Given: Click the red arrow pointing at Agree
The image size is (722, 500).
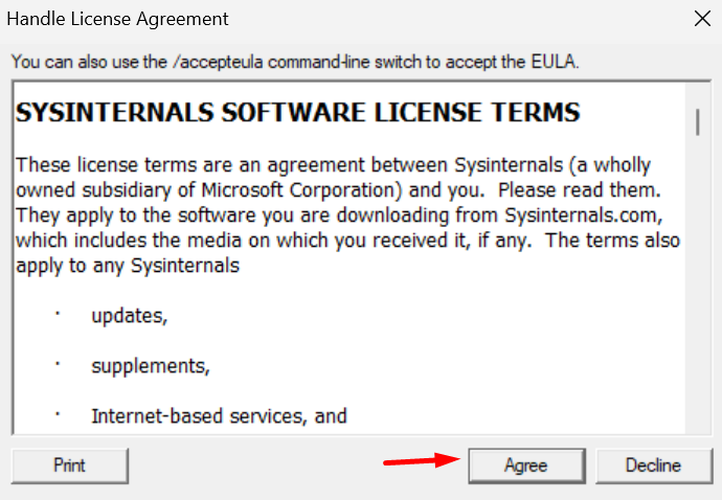Looking at the screenshot, I should [421, 460].
